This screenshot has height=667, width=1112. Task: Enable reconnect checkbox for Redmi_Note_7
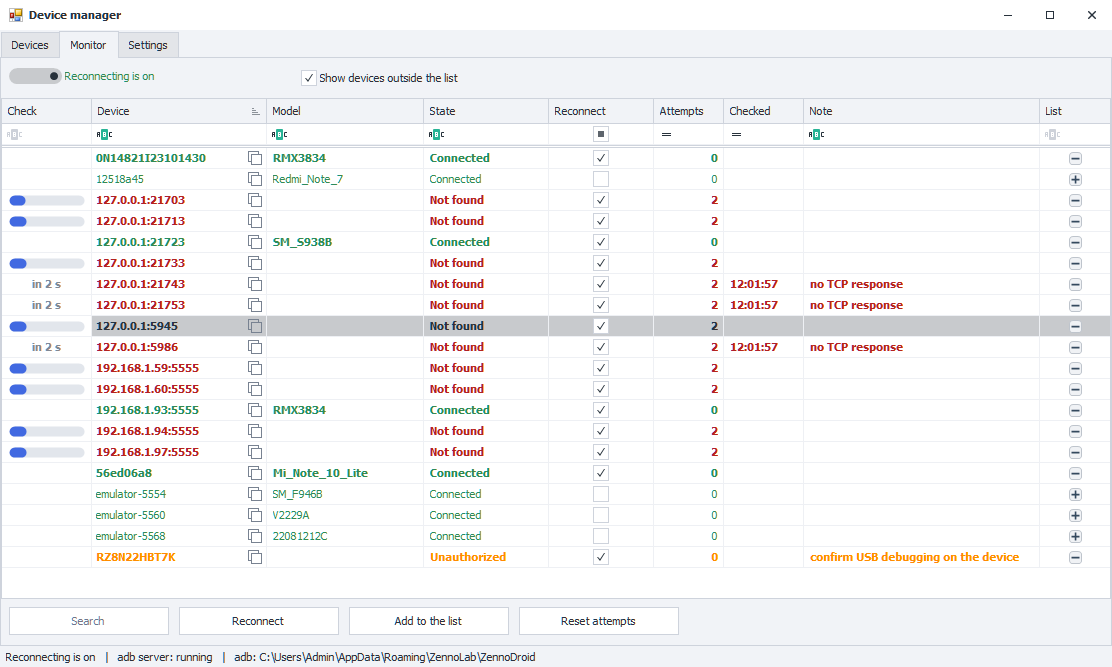click(601, 179)
